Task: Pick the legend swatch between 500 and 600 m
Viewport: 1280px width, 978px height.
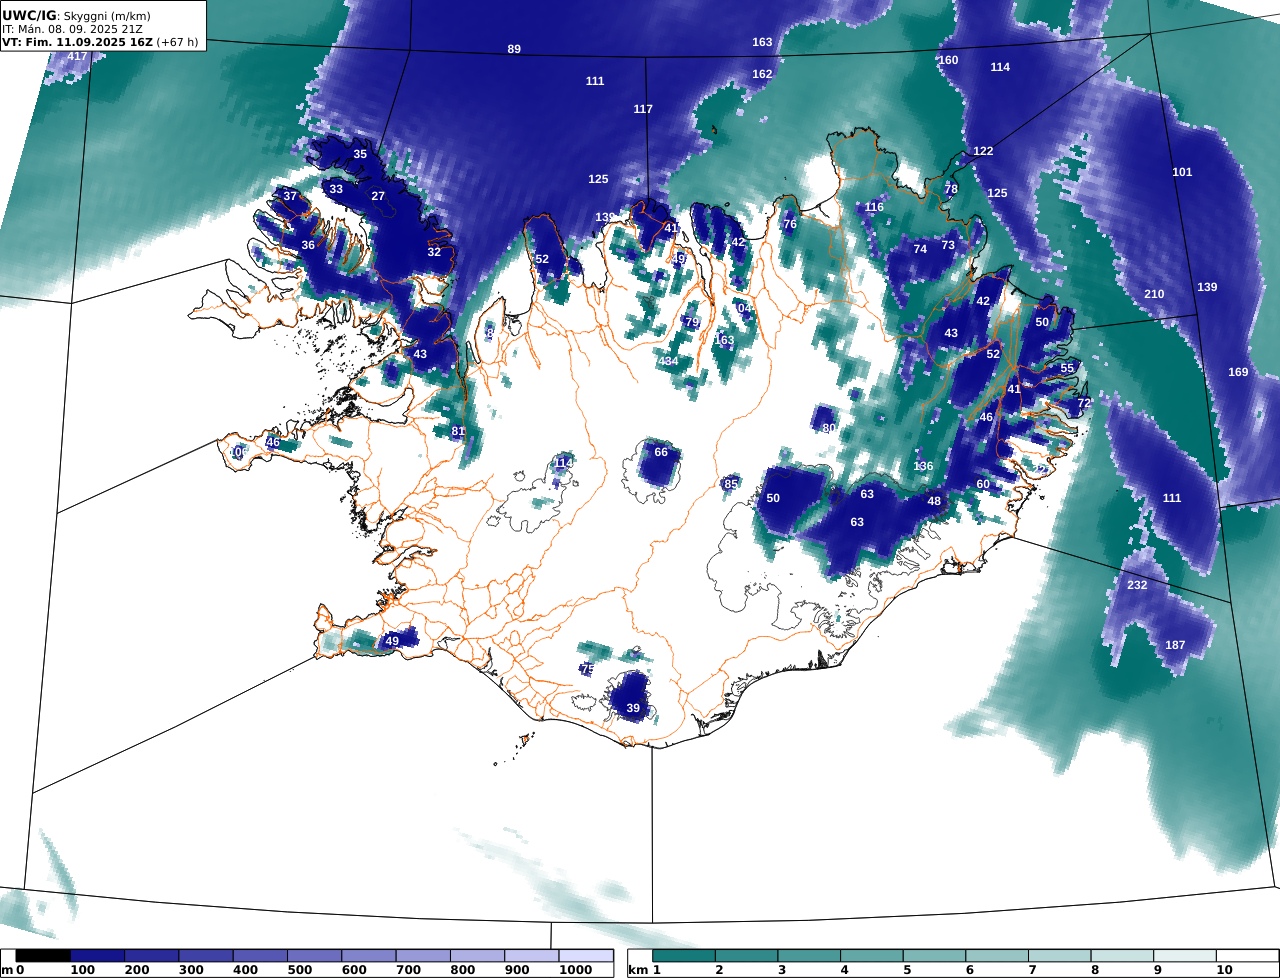Action: coord(314,957)
